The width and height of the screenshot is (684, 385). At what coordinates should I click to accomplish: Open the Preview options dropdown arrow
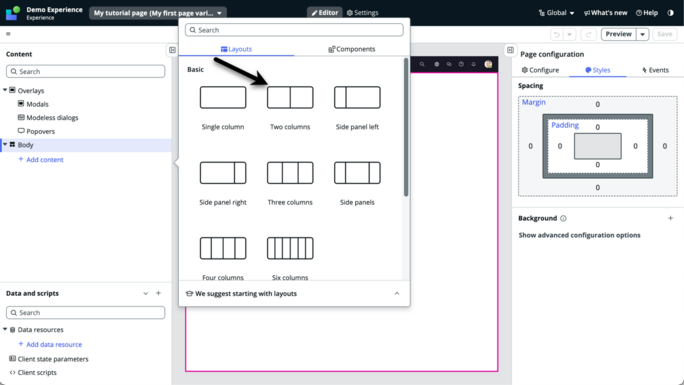(643, 34)
